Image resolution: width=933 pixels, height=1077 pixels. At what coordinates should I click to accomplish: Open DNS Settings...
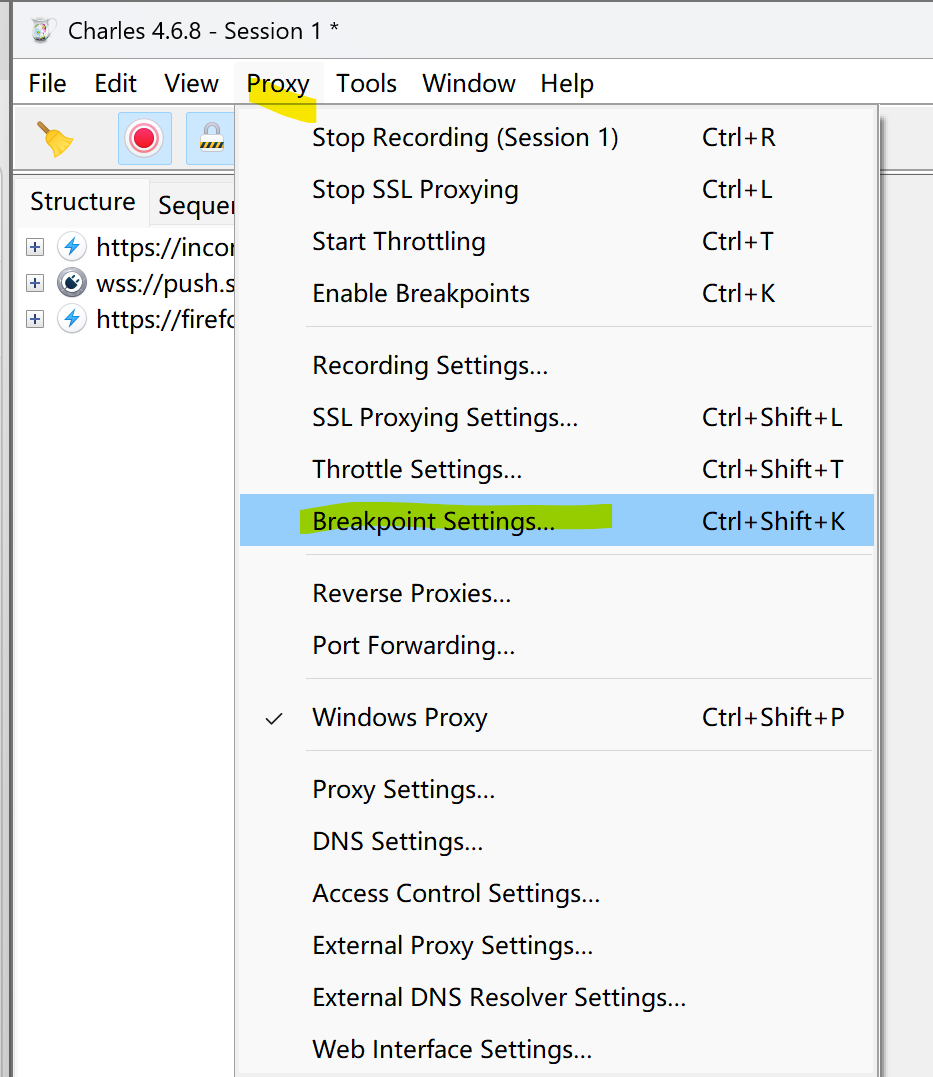pyautogui.click(x=557, y=842)
